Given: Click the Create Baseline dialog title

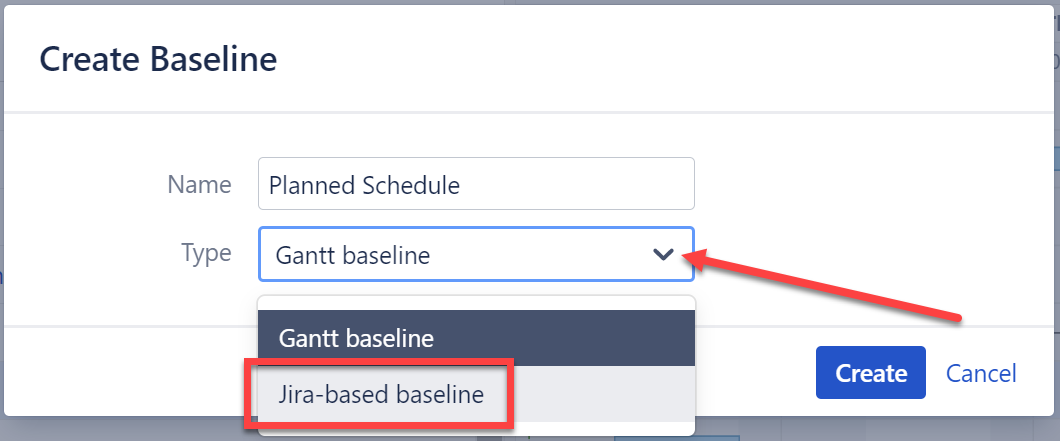Looking at the screenshot, I should click(158, 60).
